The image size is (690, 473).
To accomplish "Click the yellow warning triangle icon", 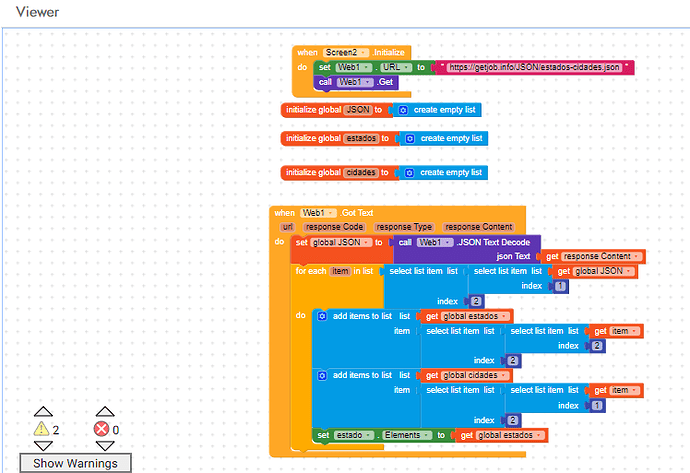I will tap(41, 429).
